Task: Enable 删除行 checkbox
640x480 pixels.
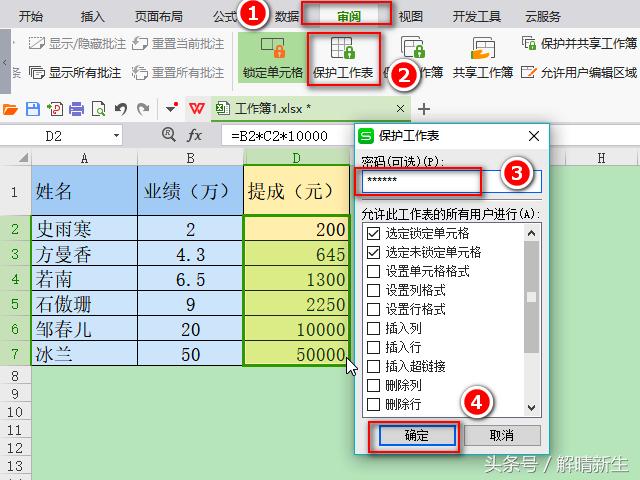Action: pyautogui.click(x=373, y=404)
